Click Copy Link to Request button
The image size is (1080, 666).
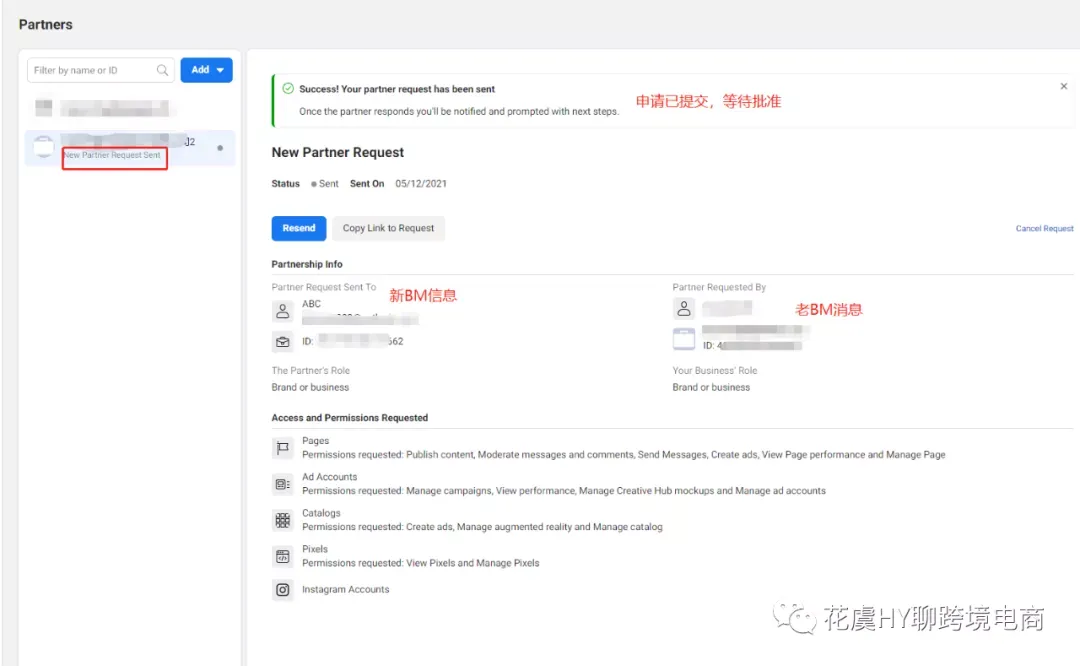click(x=388, y=228)
